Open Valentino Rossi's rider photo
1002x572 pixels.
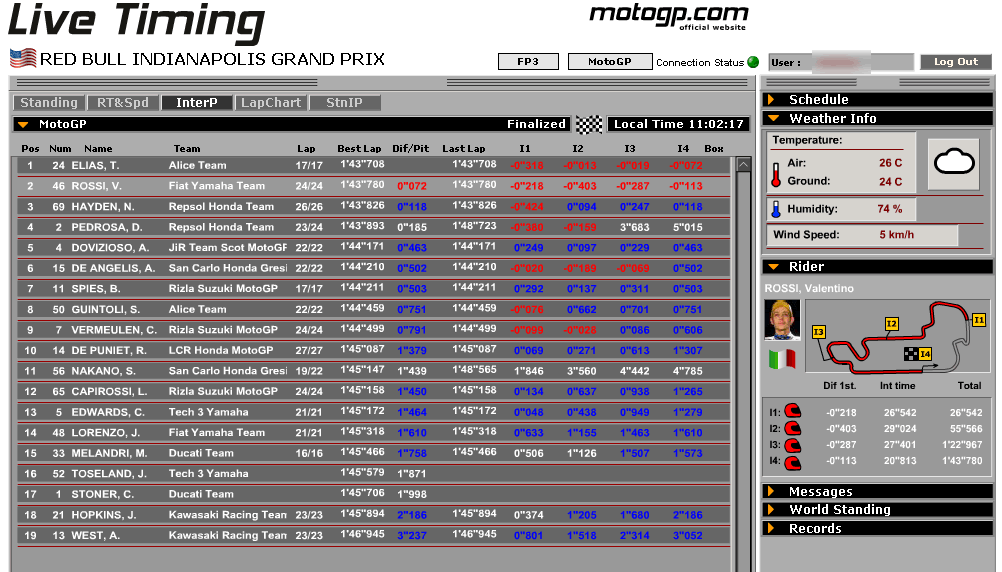point(782,320)
